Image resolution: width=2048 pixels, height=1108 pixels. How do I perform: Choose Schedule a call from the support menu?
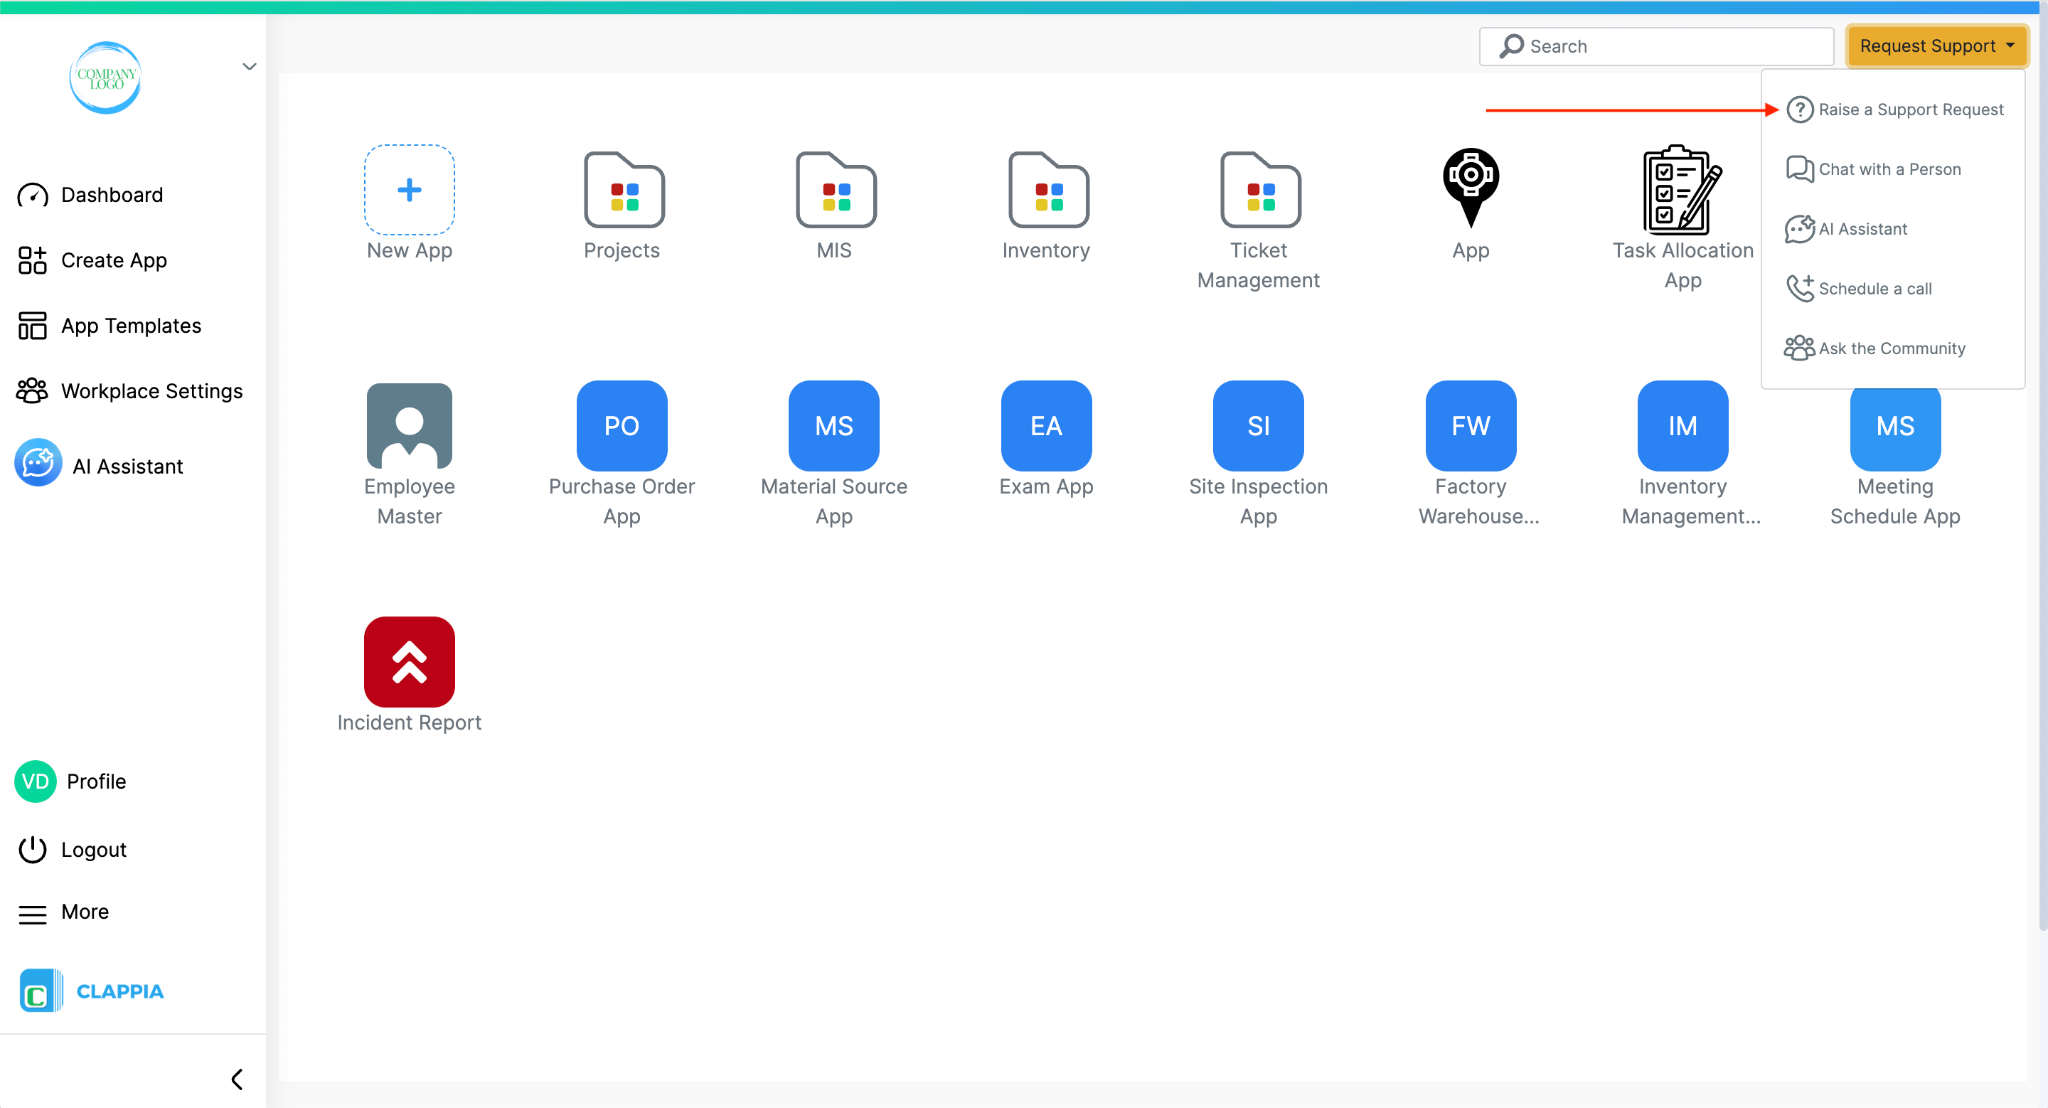pyautogui.click(x=1874, y=289)
